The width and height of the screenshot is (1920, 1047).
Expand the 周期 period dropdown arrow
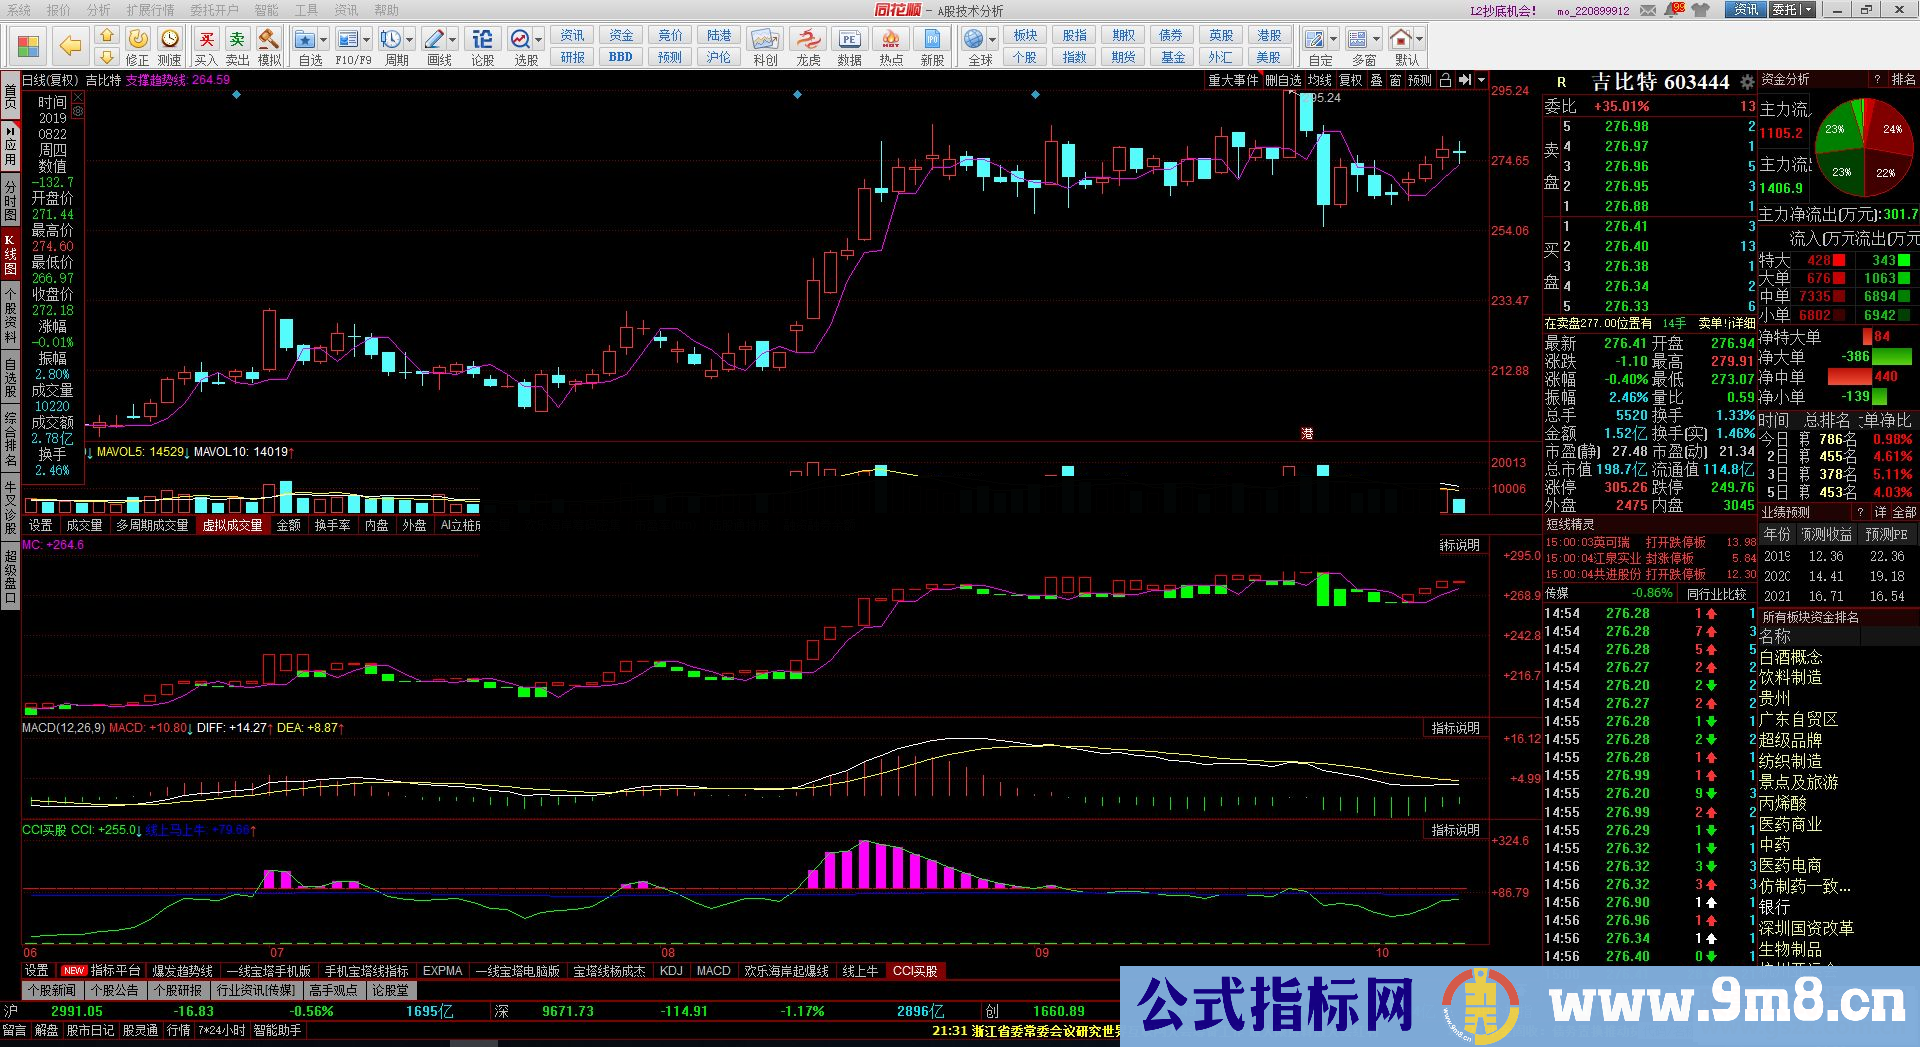(409, 40)
